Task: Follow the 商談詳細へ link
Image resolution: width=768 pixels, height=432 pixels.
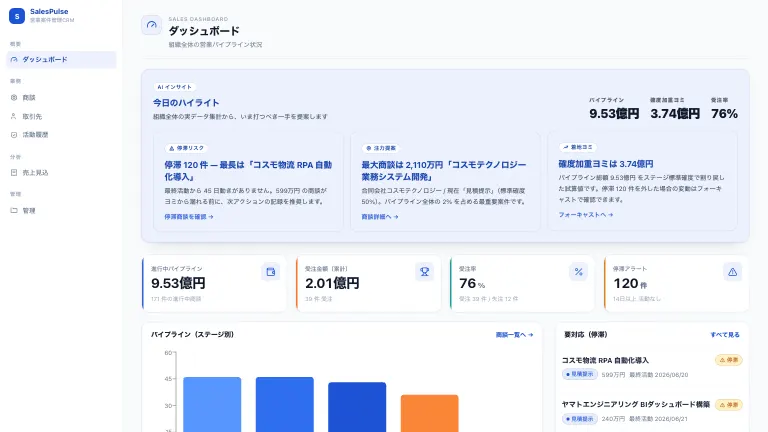Action: pyautogui.click(x=380, y=216)
